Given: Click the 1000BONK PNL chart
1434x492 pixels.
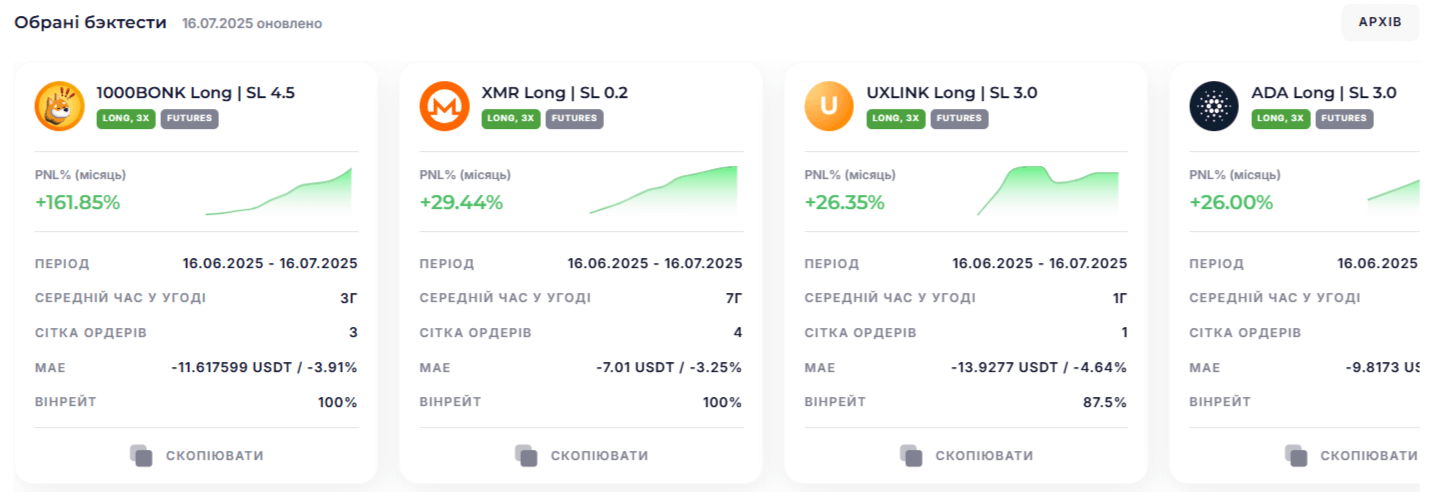Looking at the screenshot, I should [x=279, y=191].
